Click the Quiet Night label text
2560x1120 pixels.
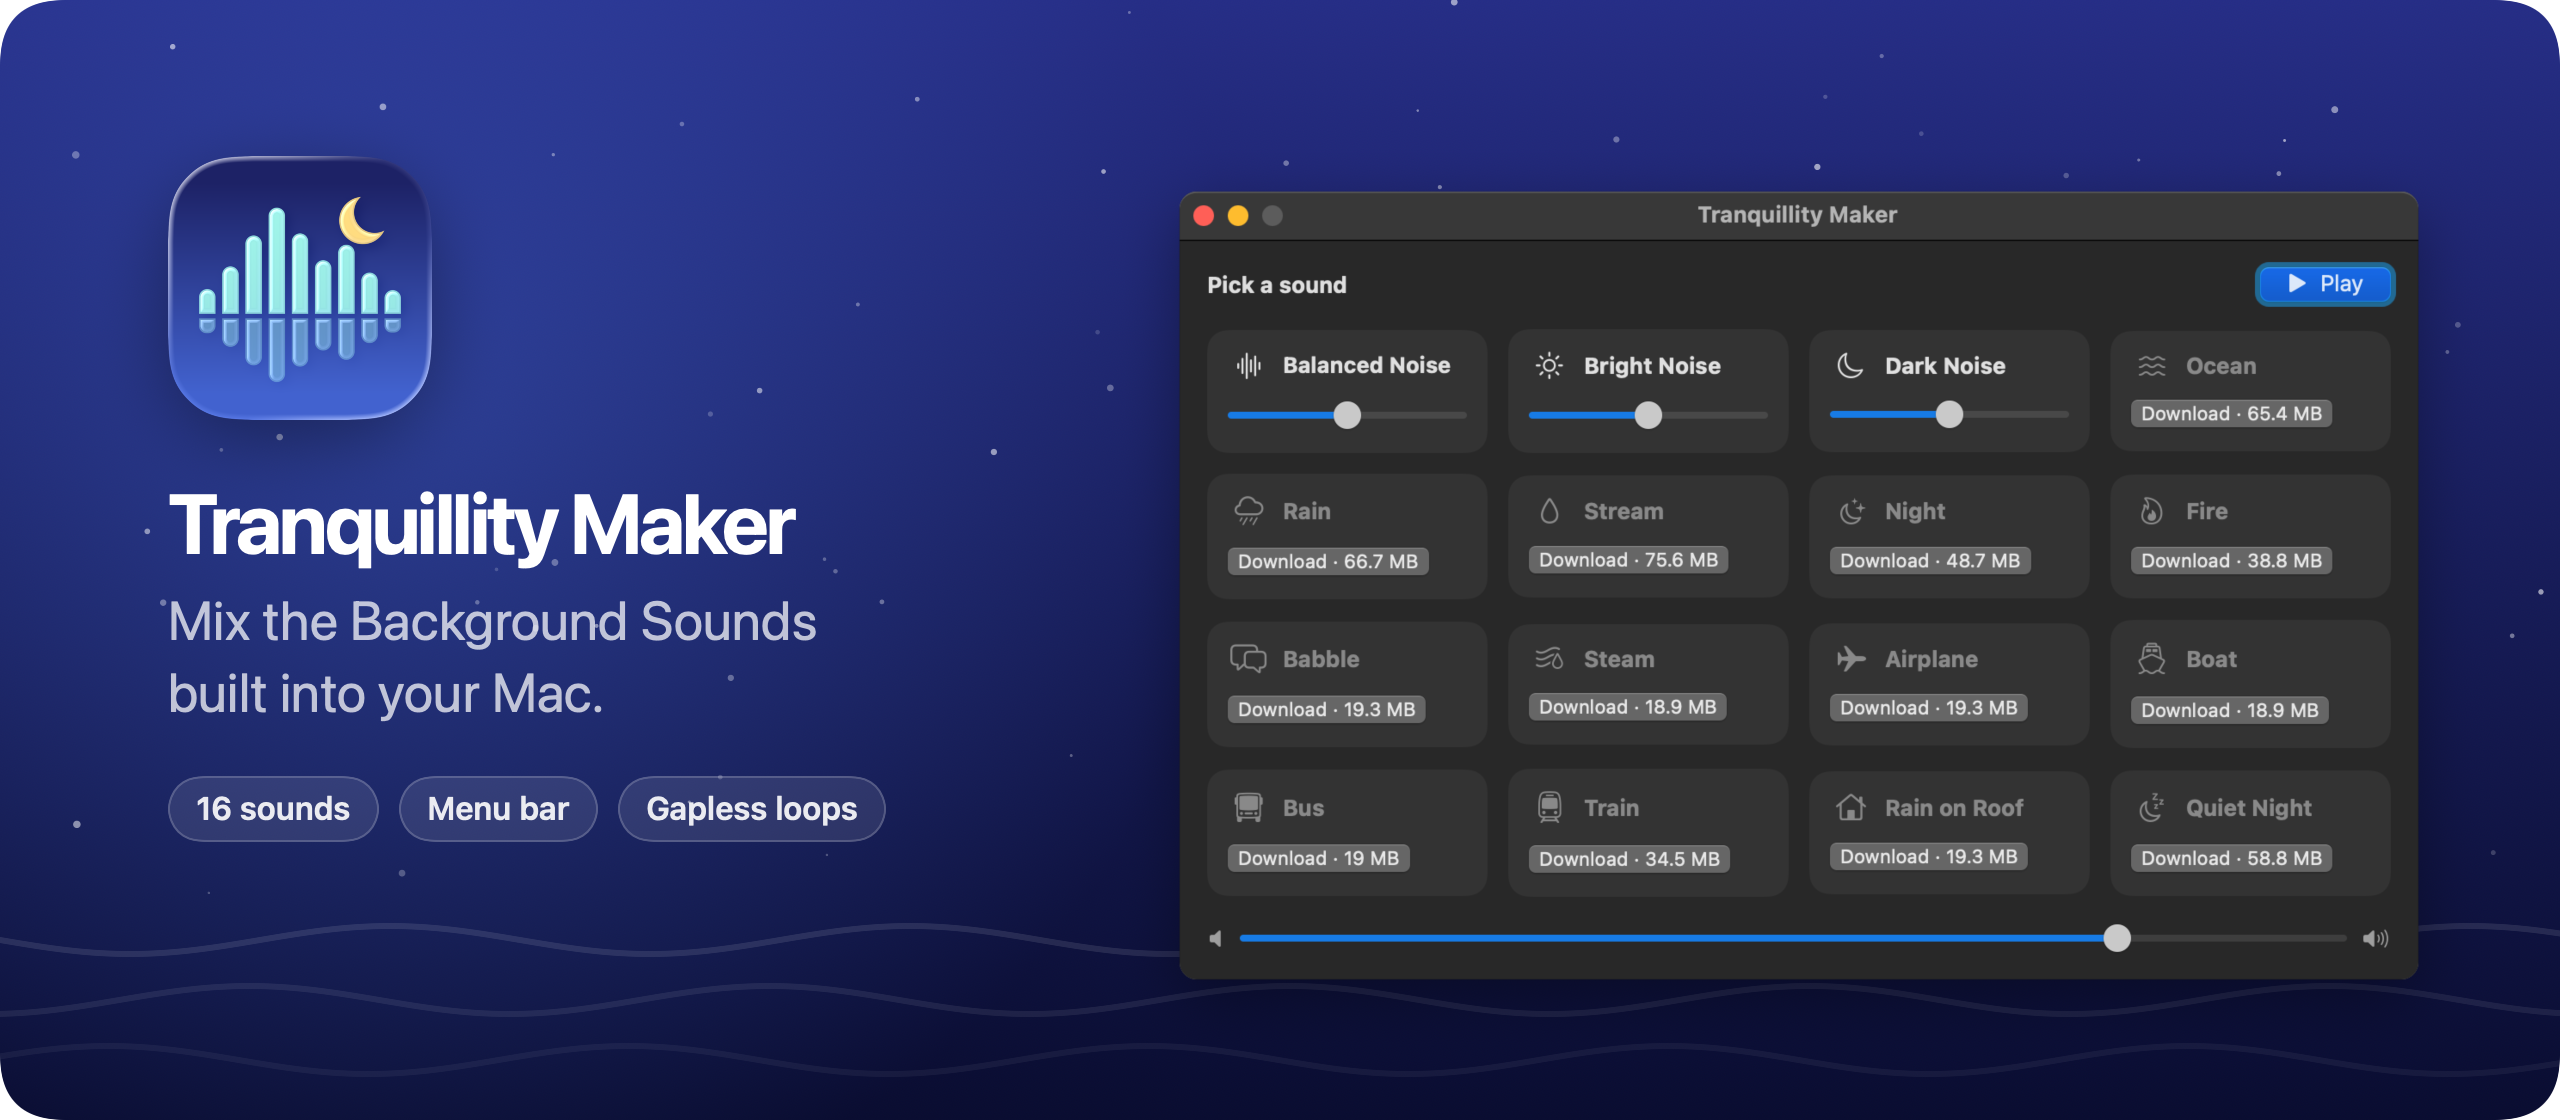pos(2248,808)
